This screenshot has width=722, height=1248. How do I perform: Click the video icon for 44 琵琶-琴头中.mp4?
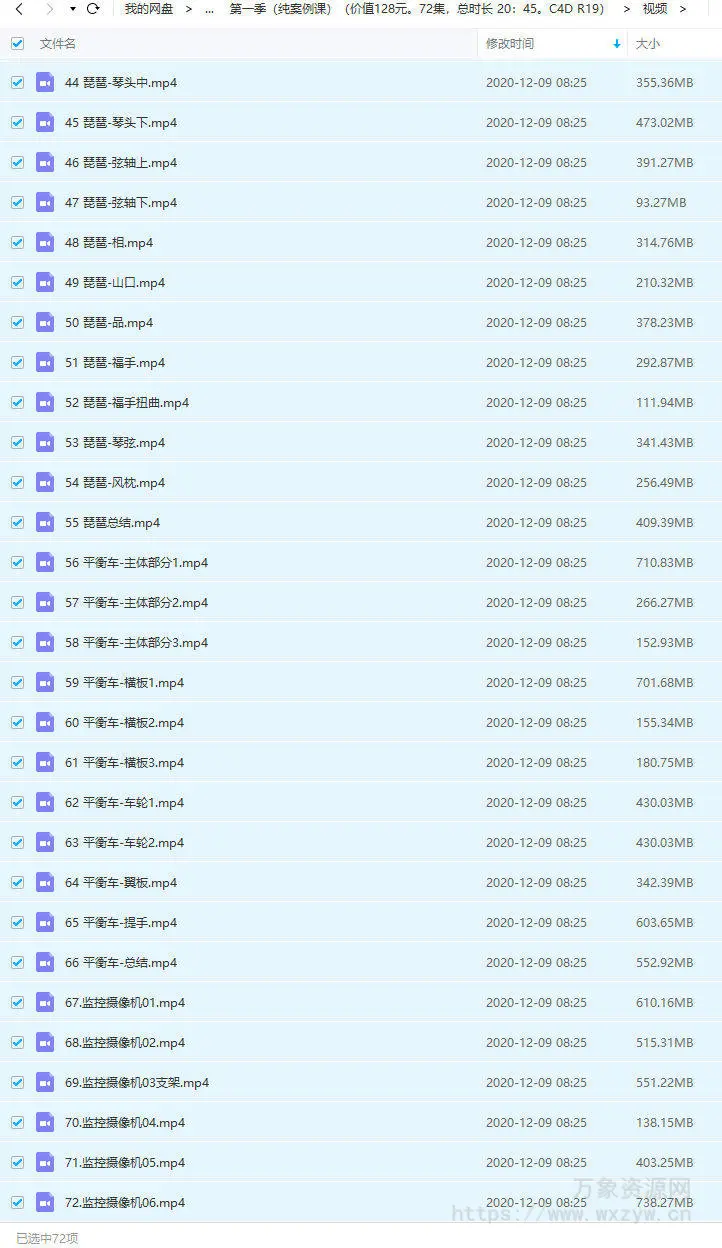[45, 82]
